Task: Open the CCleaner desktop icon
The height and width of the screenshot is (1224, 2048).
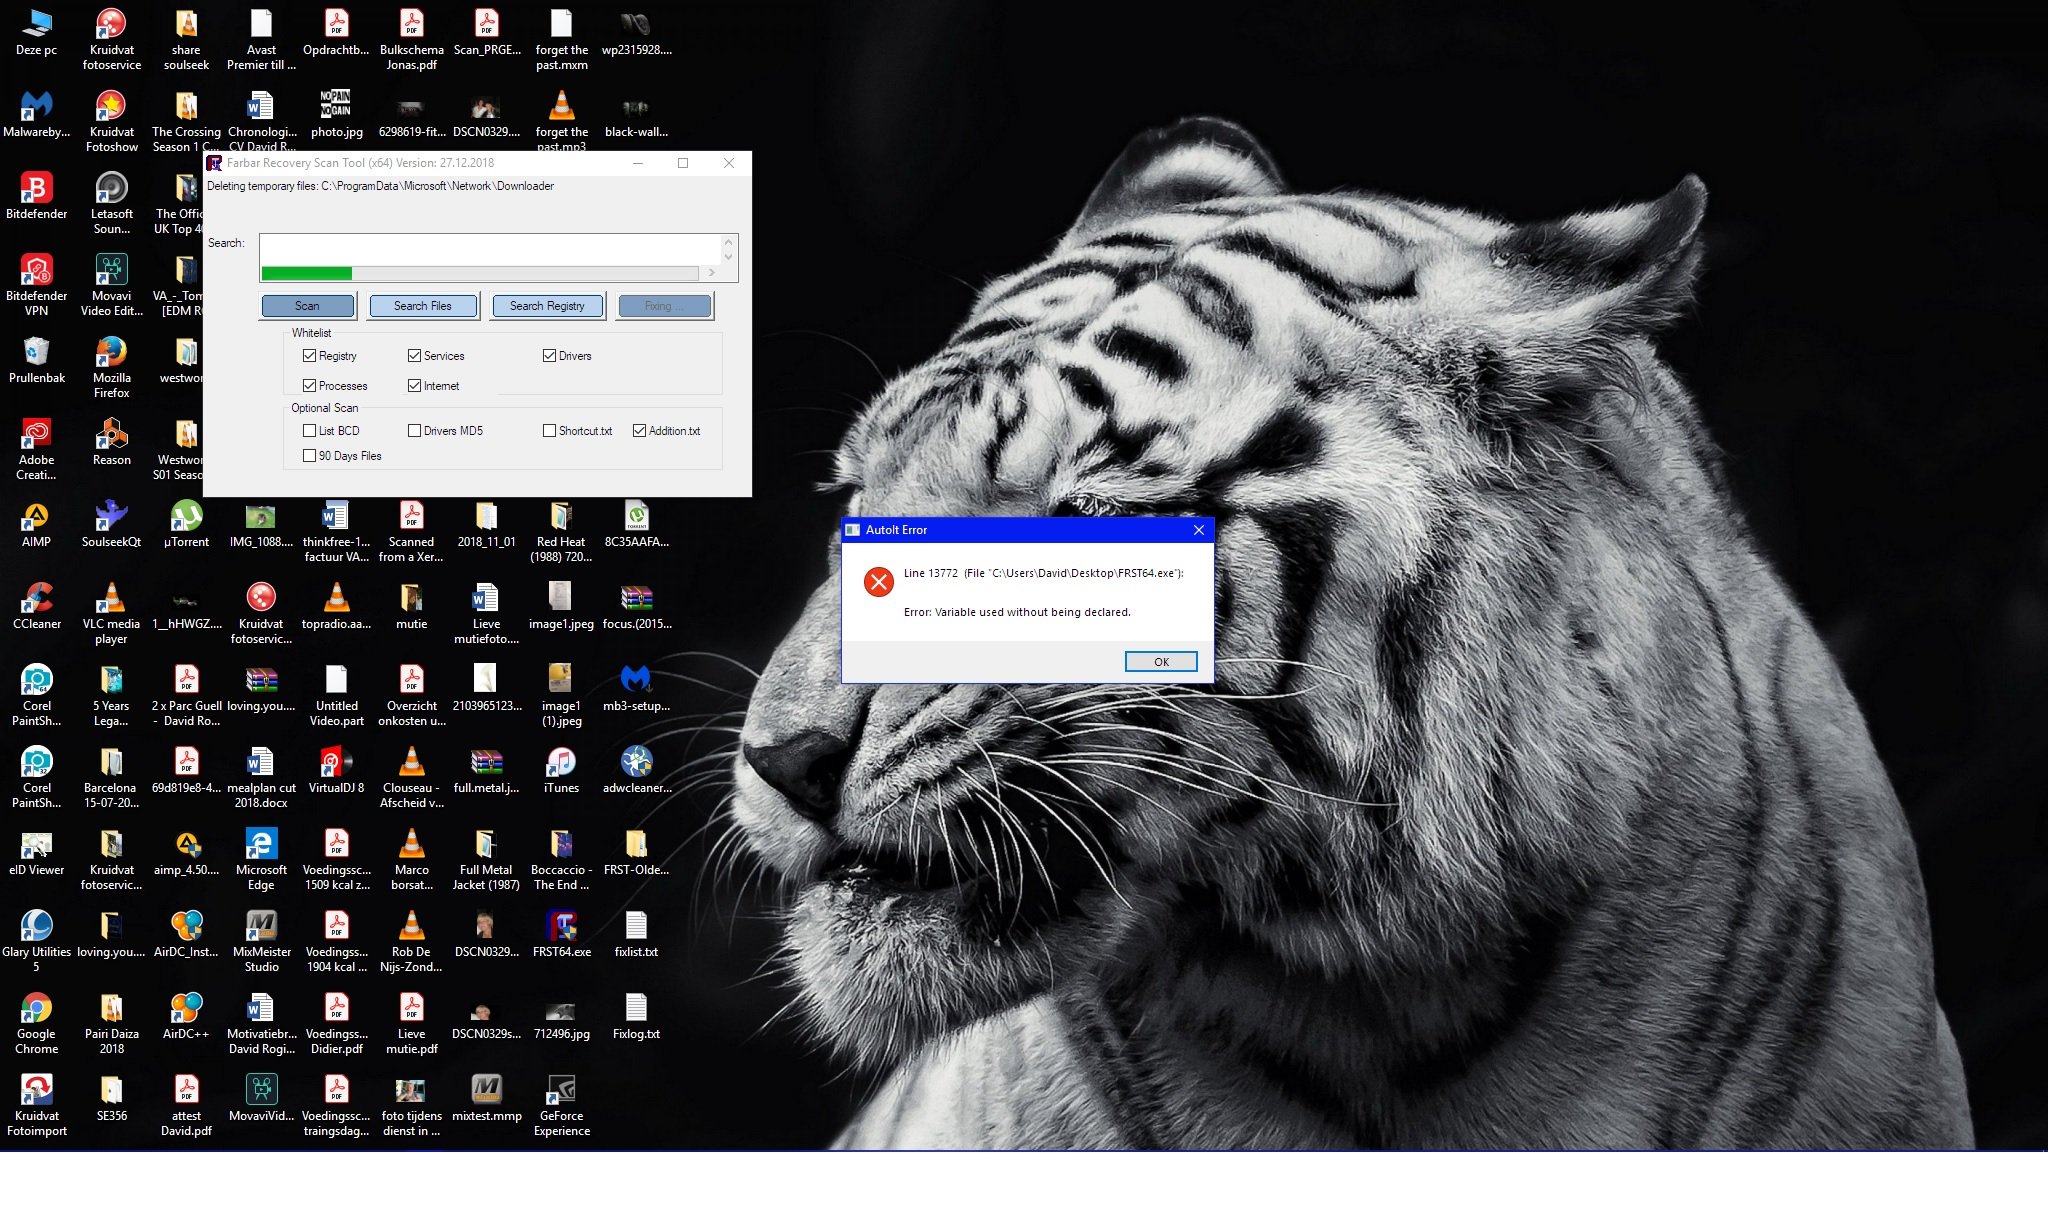Action: tap(36, 606)
